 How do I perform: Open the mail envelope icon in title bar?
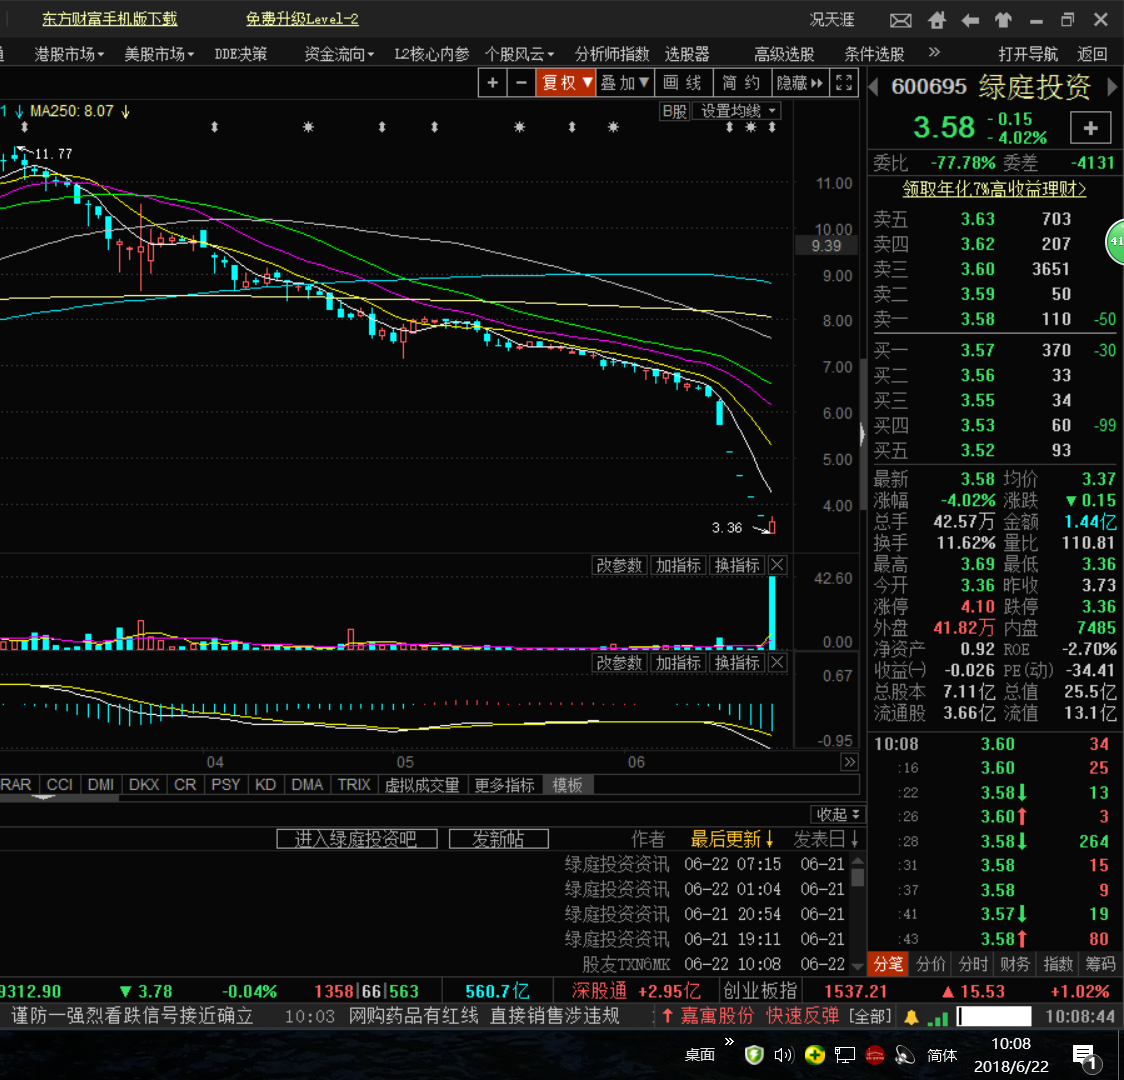(x=900, y=20)
